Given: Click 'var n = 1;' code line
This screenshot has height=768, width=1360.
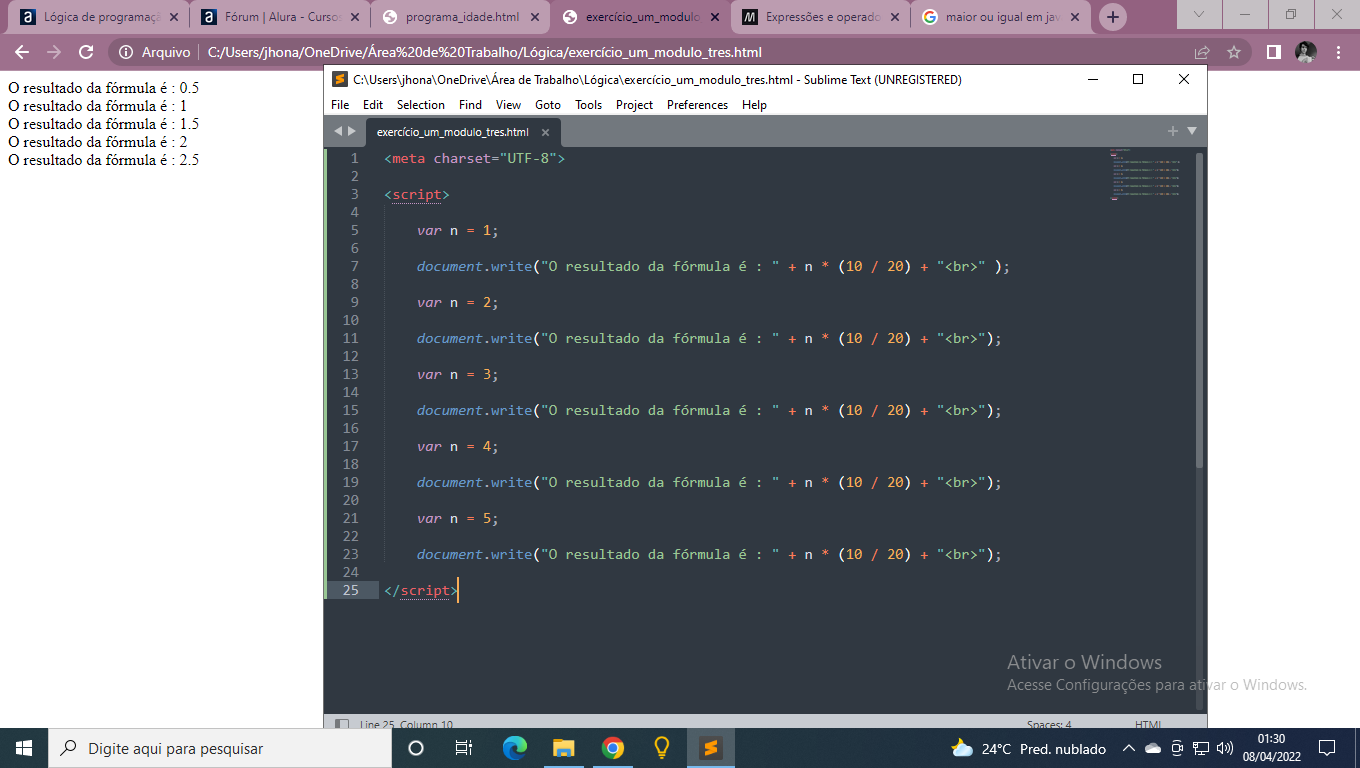Looking at the screenshot, I should [x=457, y=230].
